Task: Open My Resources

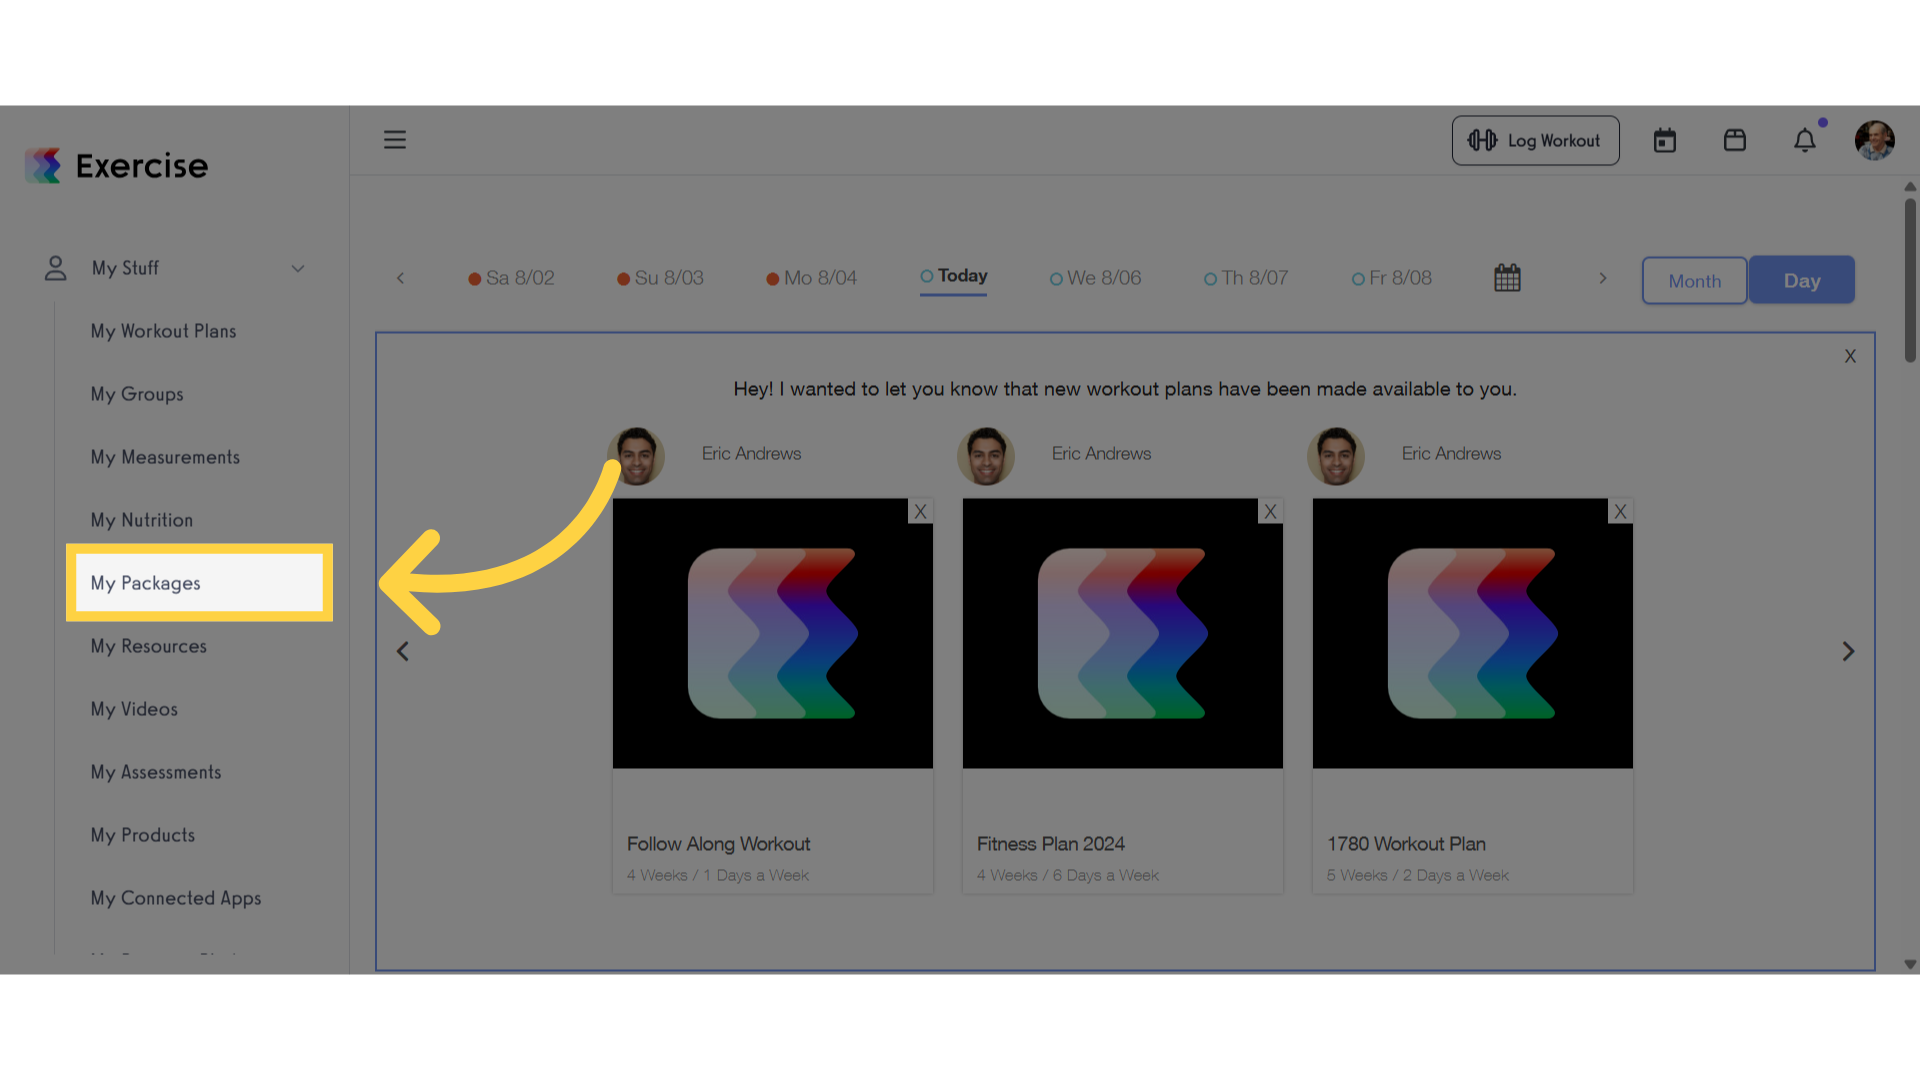Action: point(149,646)
